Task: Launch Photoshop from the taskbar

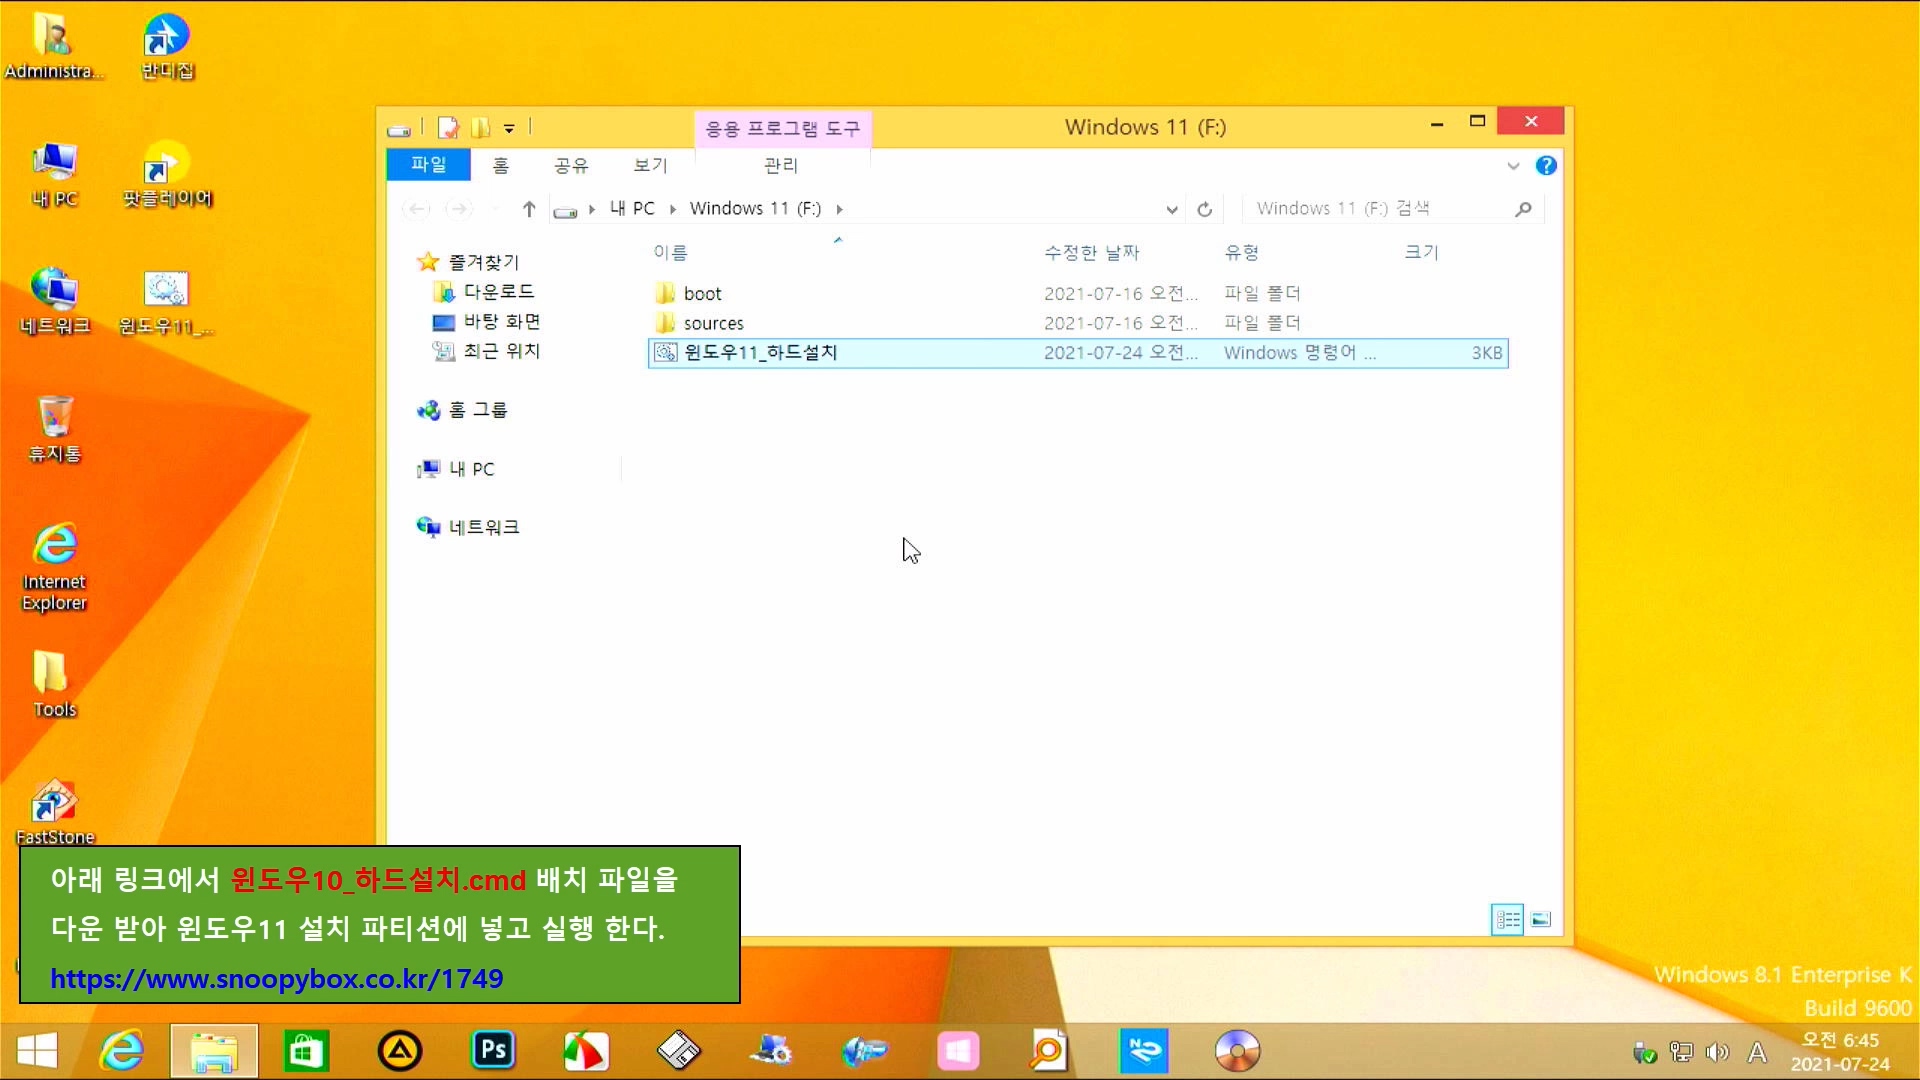Action: click(493, 1050)
